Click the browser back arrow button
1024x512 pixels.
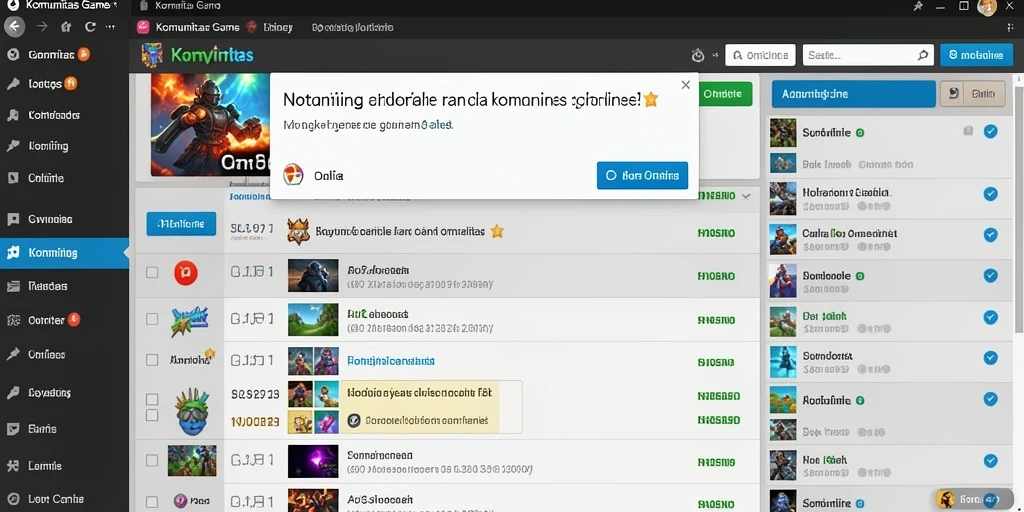coord(14,27)
